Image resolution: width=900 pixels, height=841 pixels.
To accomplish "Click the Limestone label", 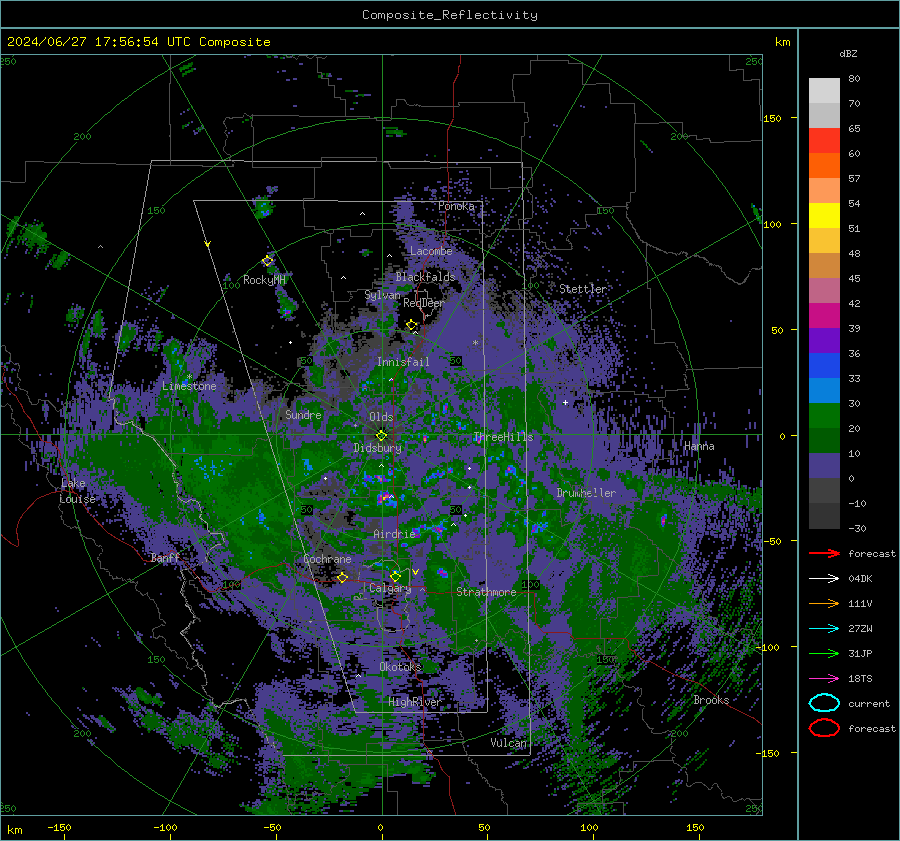I will tap(189, 386).
